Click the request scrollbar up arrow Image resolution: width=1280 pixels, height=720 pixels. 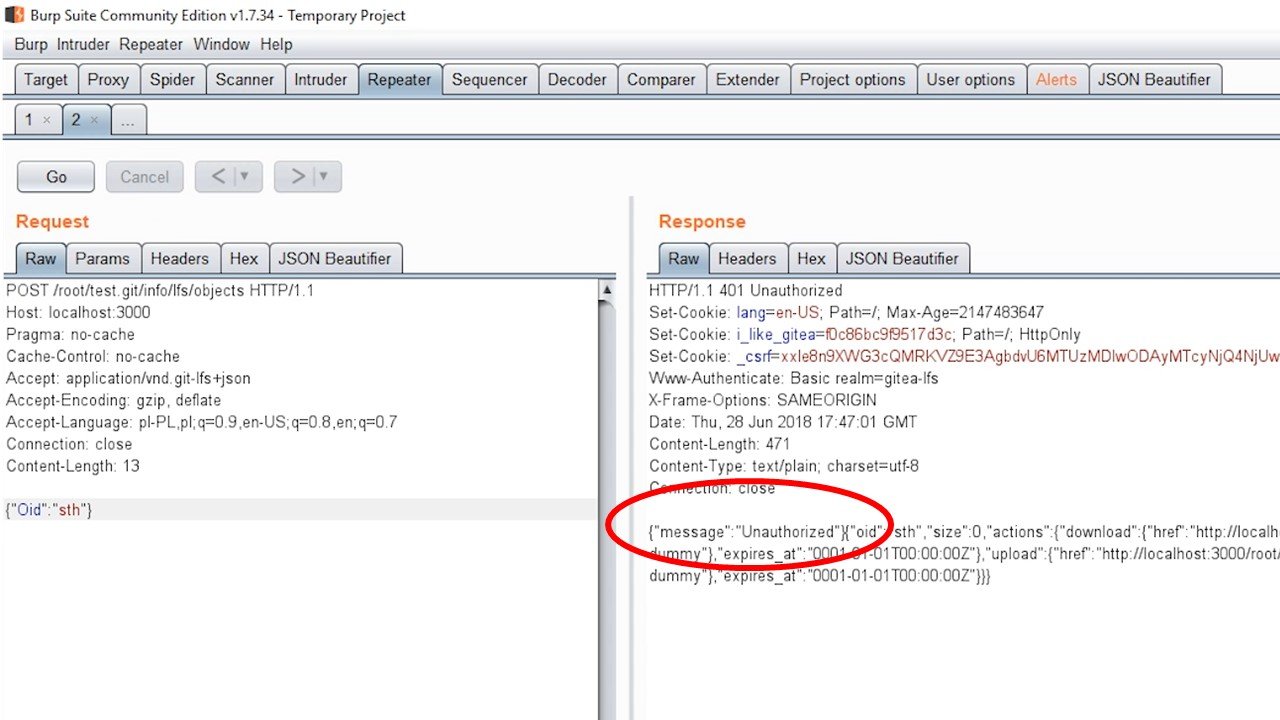(606, 291)
